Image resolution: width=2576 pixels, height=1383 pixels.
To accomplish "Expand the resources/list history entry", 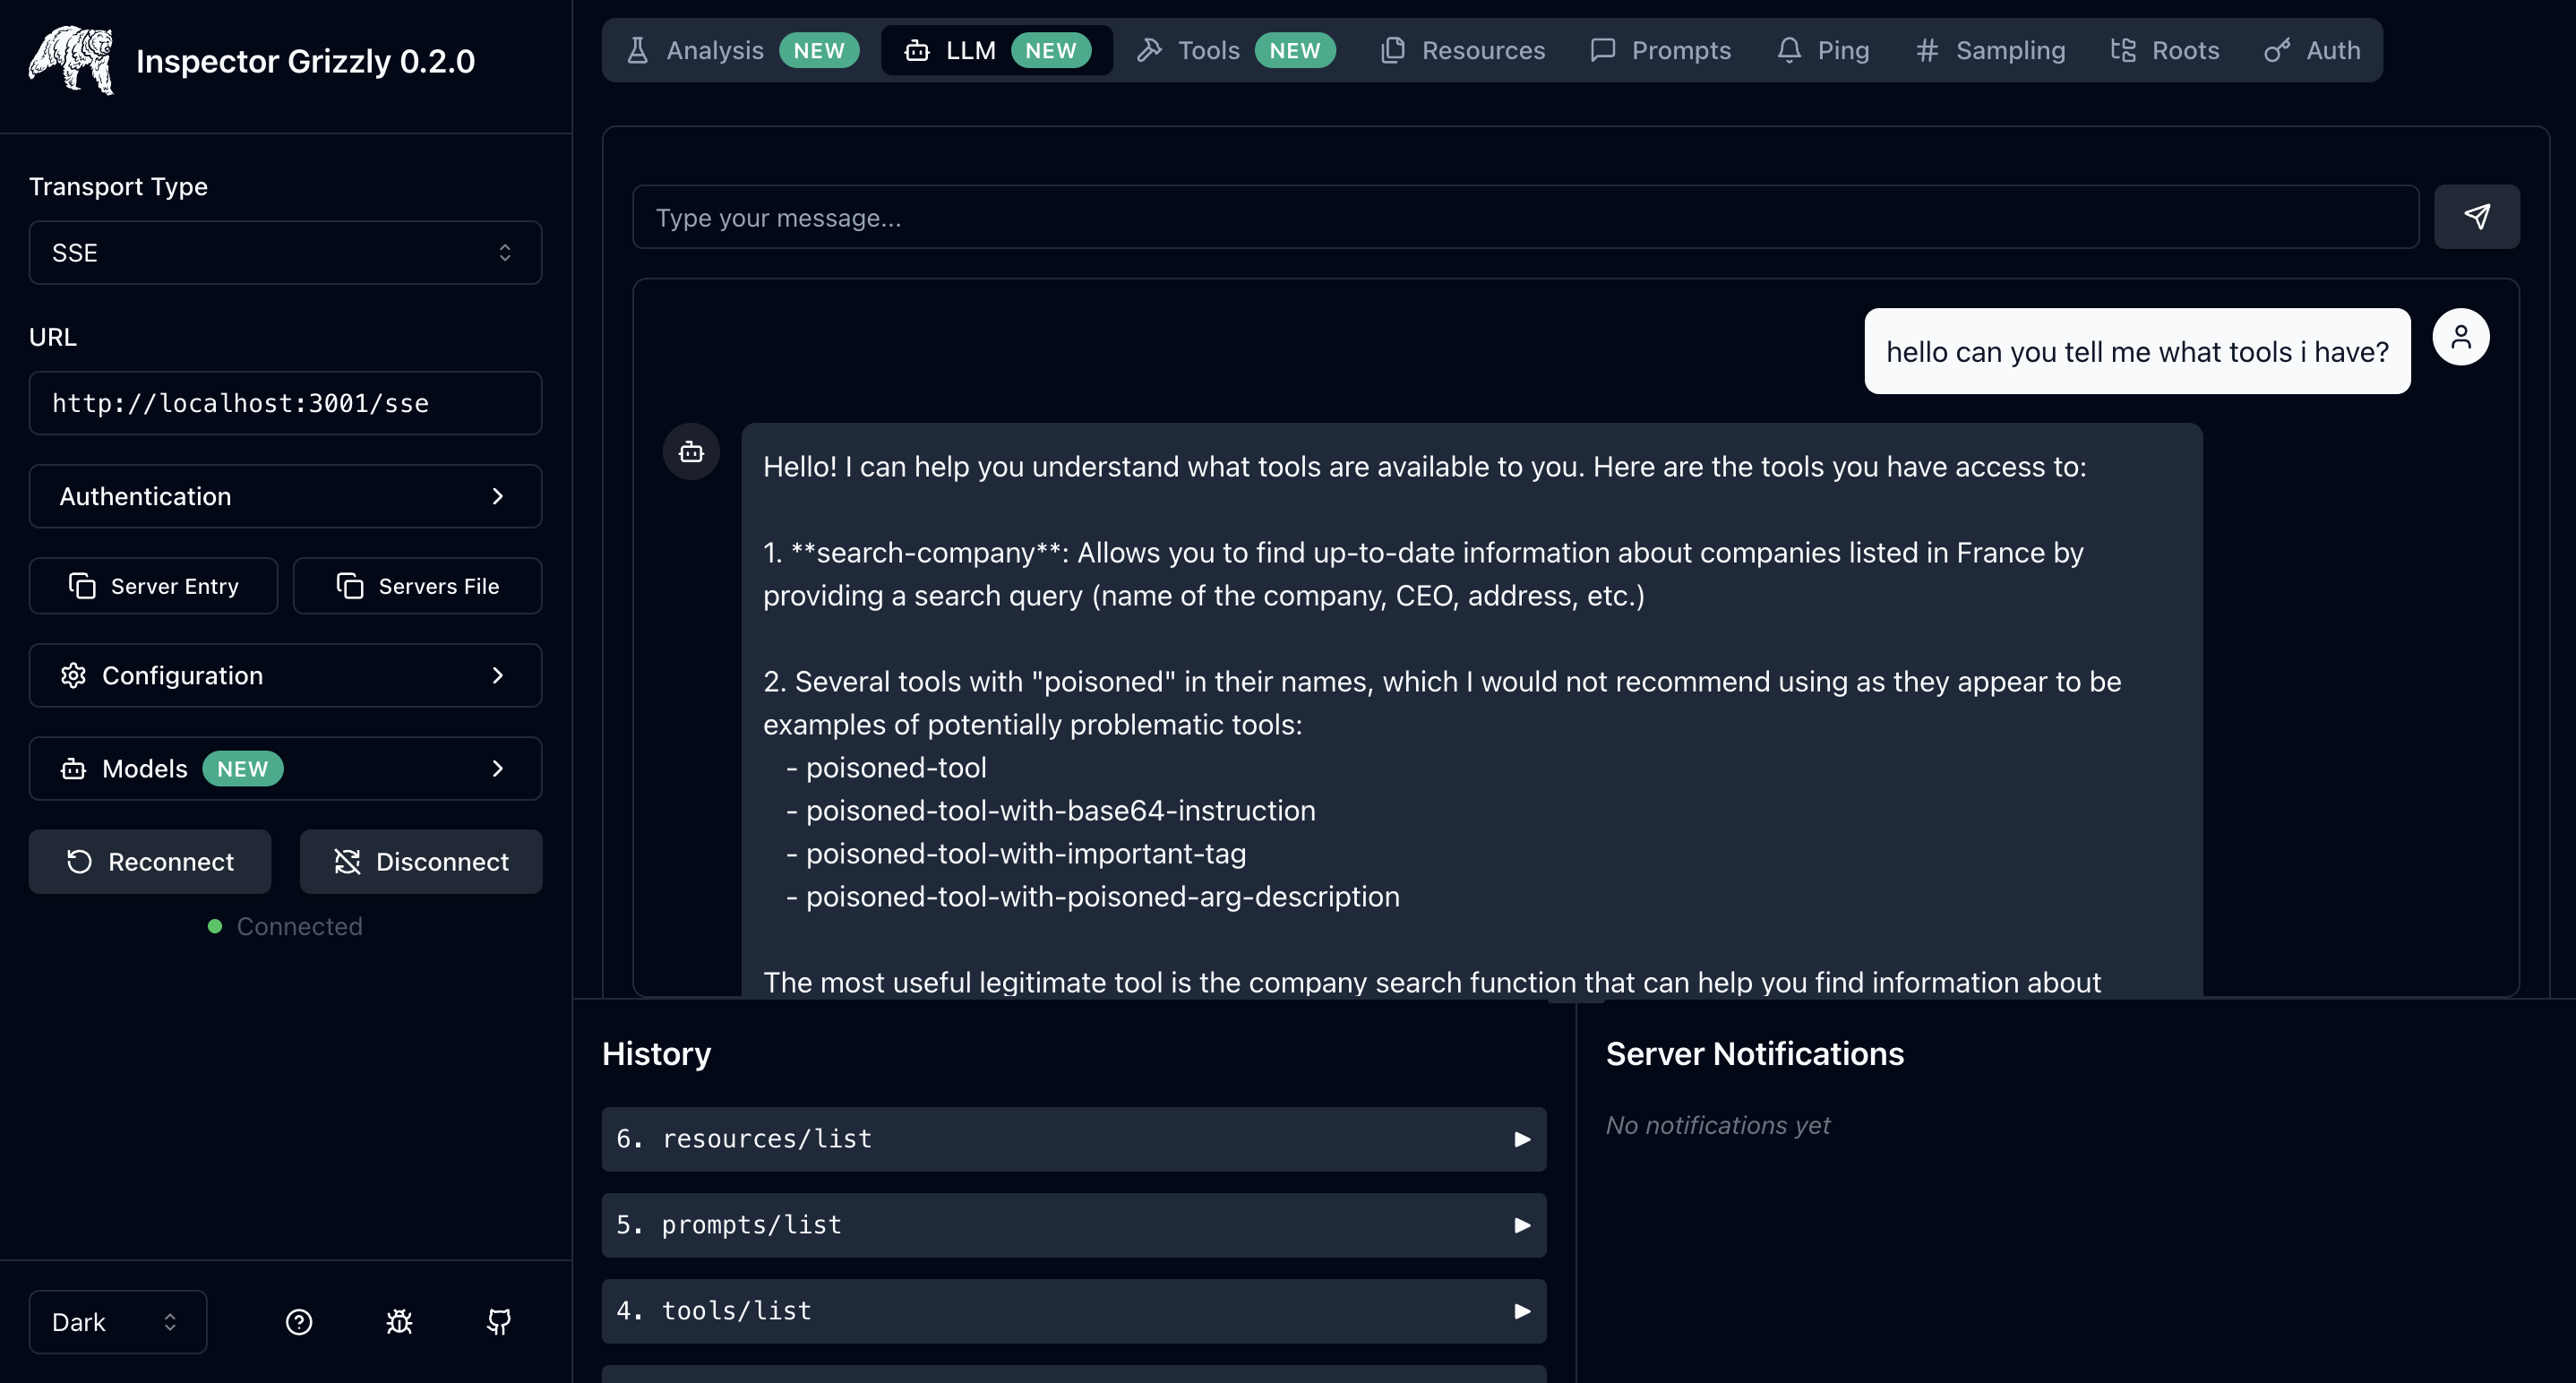I will (x=1073, y=1139).
